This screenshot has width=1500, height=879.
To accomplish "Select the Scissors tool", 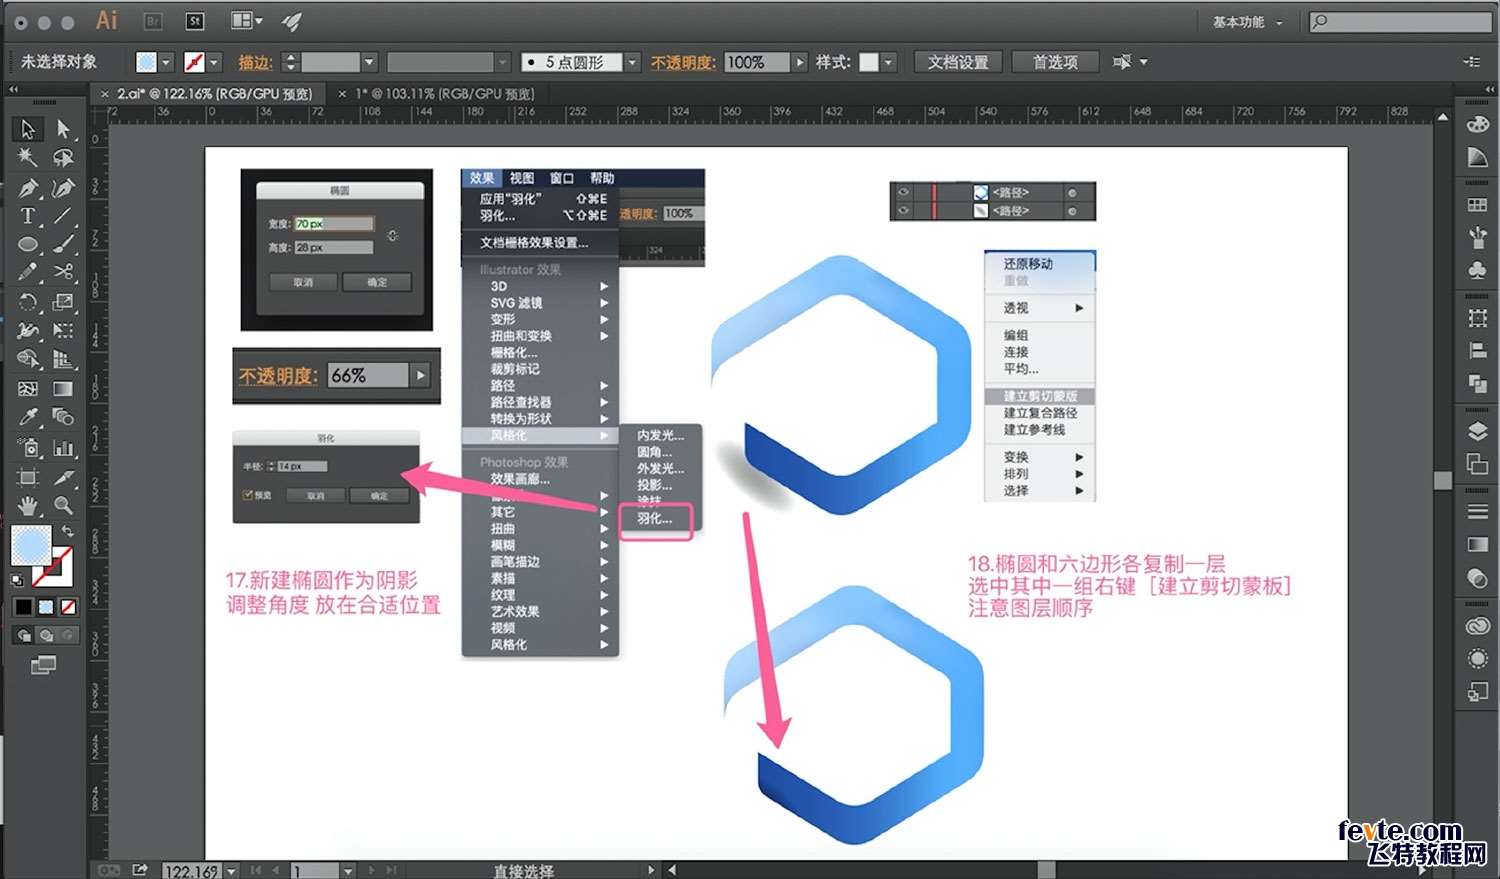I will [x=63, y=273].
